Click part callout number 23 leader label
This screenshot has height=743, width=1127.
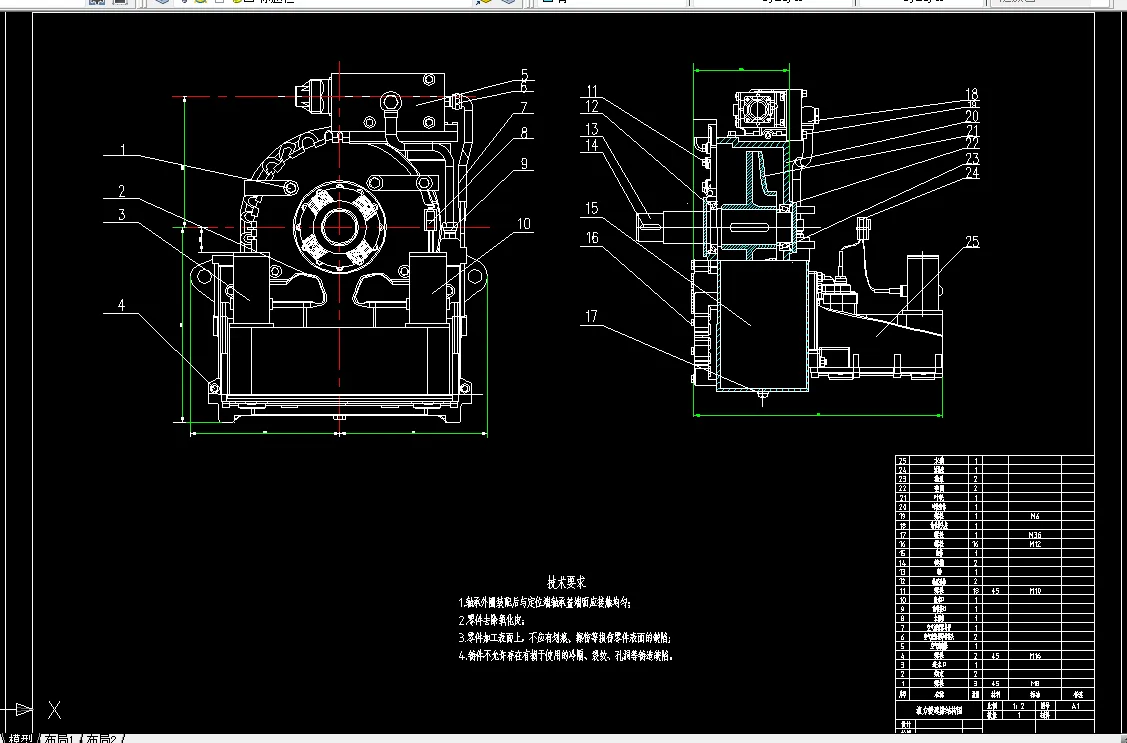pos(972,159)
